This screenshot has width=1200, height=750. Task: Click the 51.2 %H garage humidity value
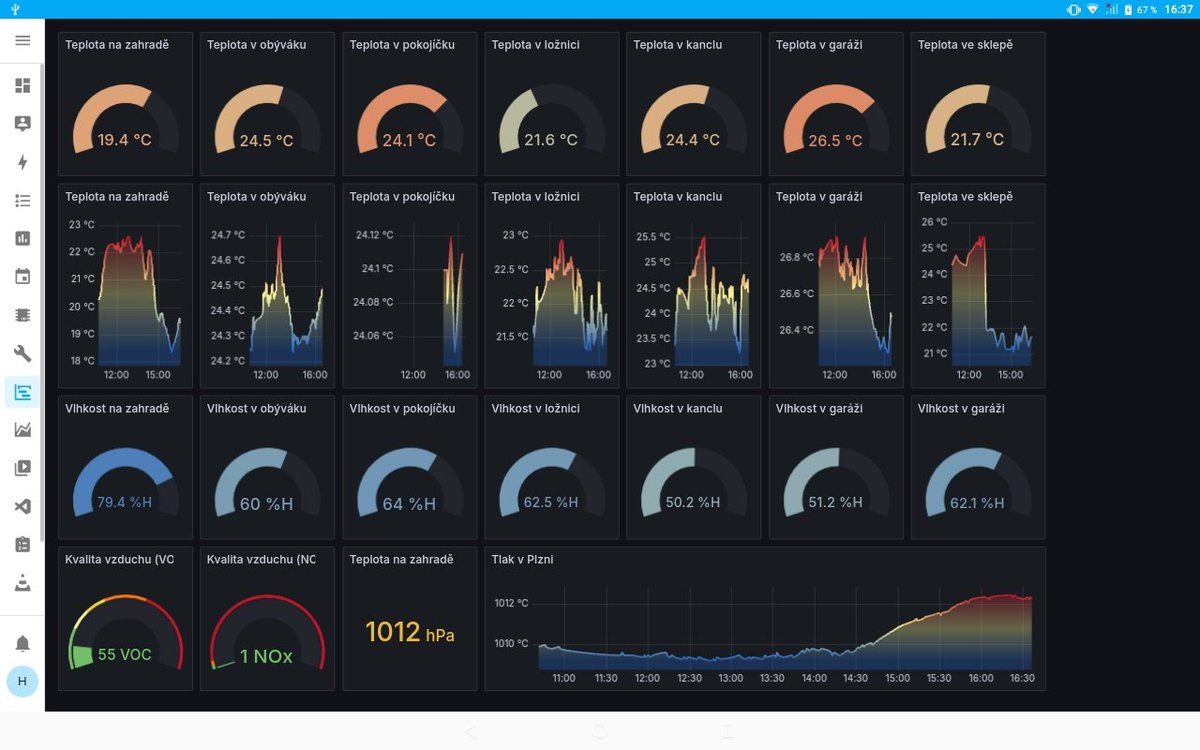tap(835, 503)
